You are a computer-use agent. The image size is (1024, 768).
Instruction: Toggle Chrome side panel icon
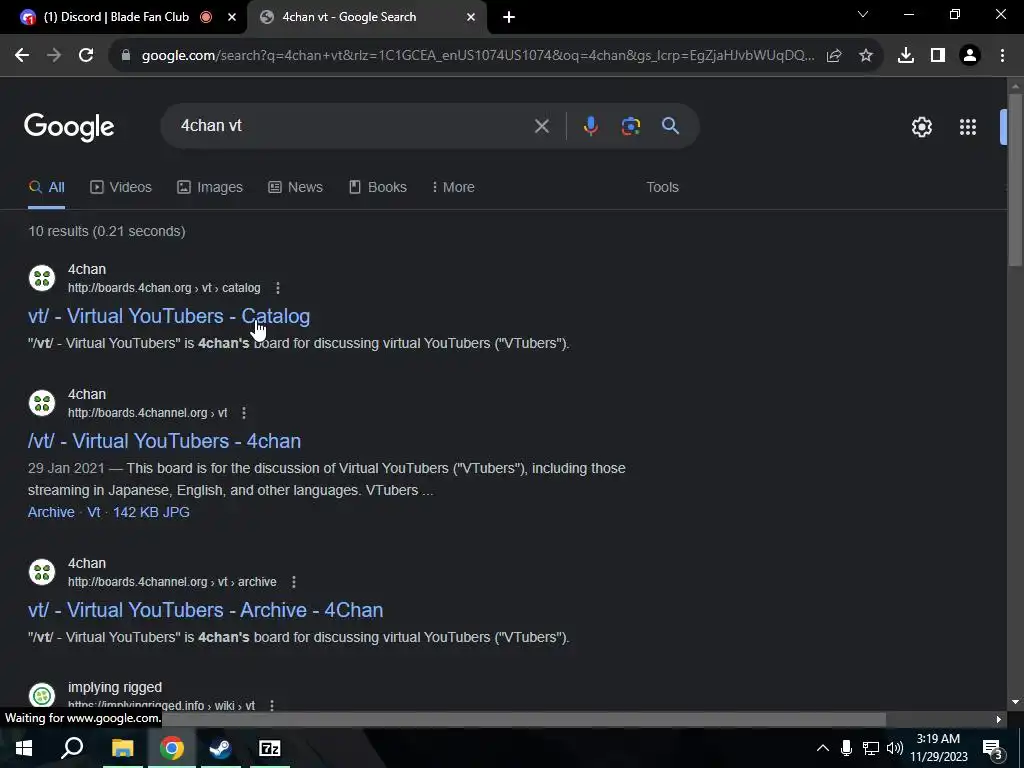pos(938,56)
